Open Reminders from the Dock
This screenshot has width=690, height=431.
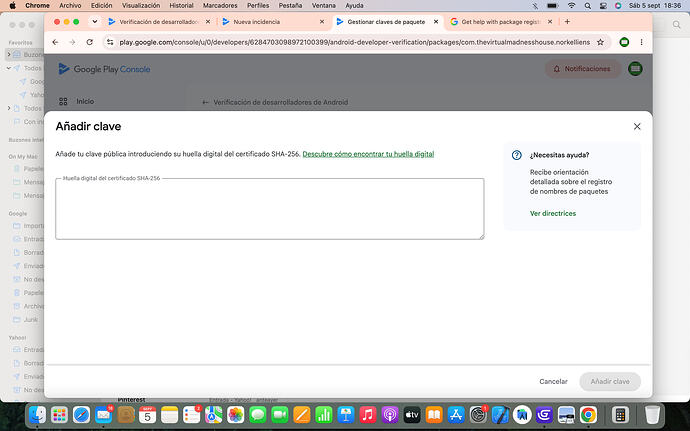[191, 415]
